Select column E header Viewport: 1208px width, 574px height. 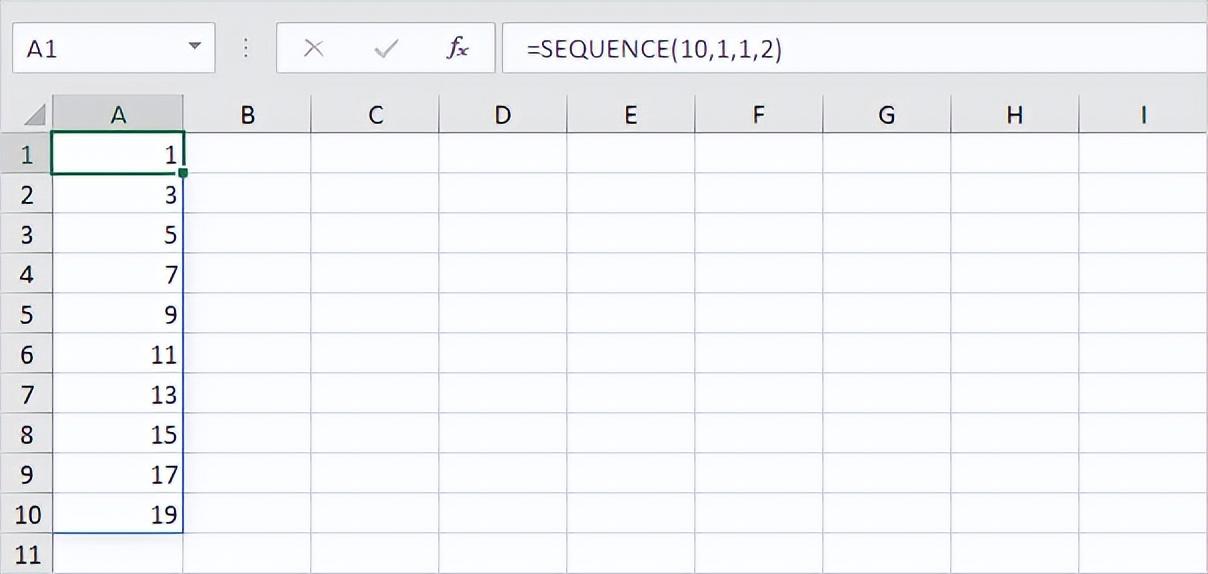coord(631,115)
